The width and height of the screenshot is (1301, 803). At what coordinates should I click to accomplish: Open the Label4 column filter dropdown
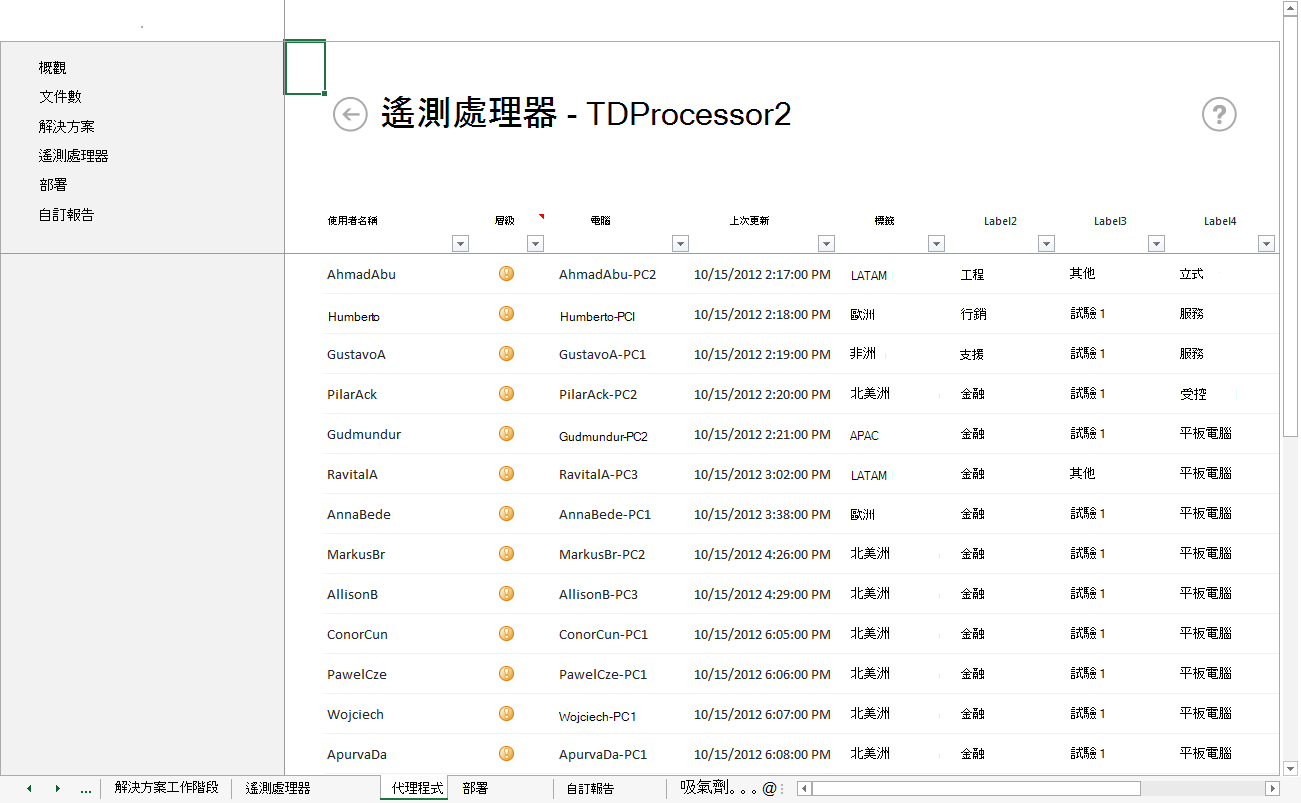[x=1266, y=243]
